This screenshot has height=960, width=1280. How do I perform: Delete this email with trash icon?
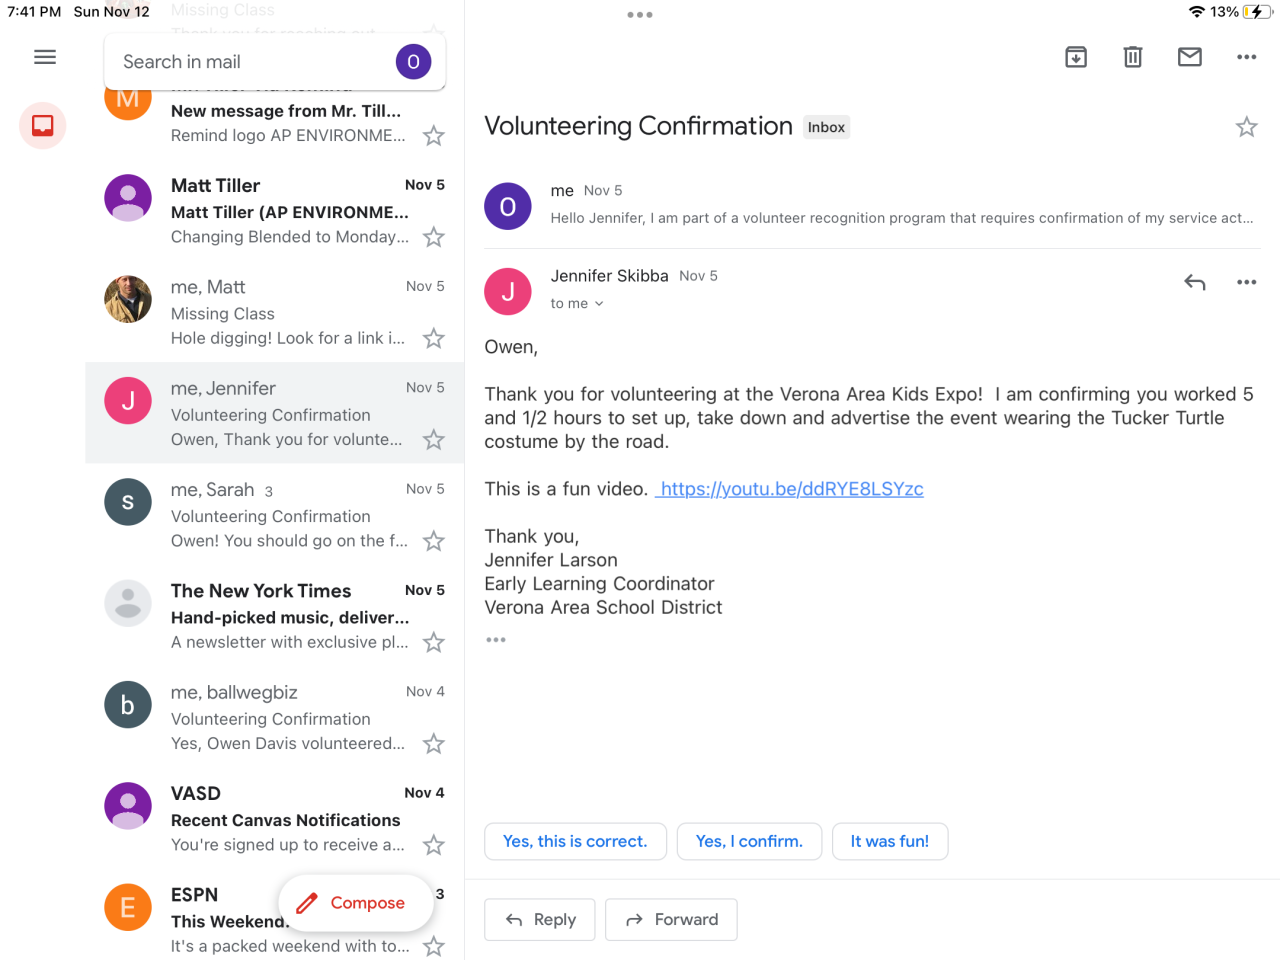[x=1133, y=57]
